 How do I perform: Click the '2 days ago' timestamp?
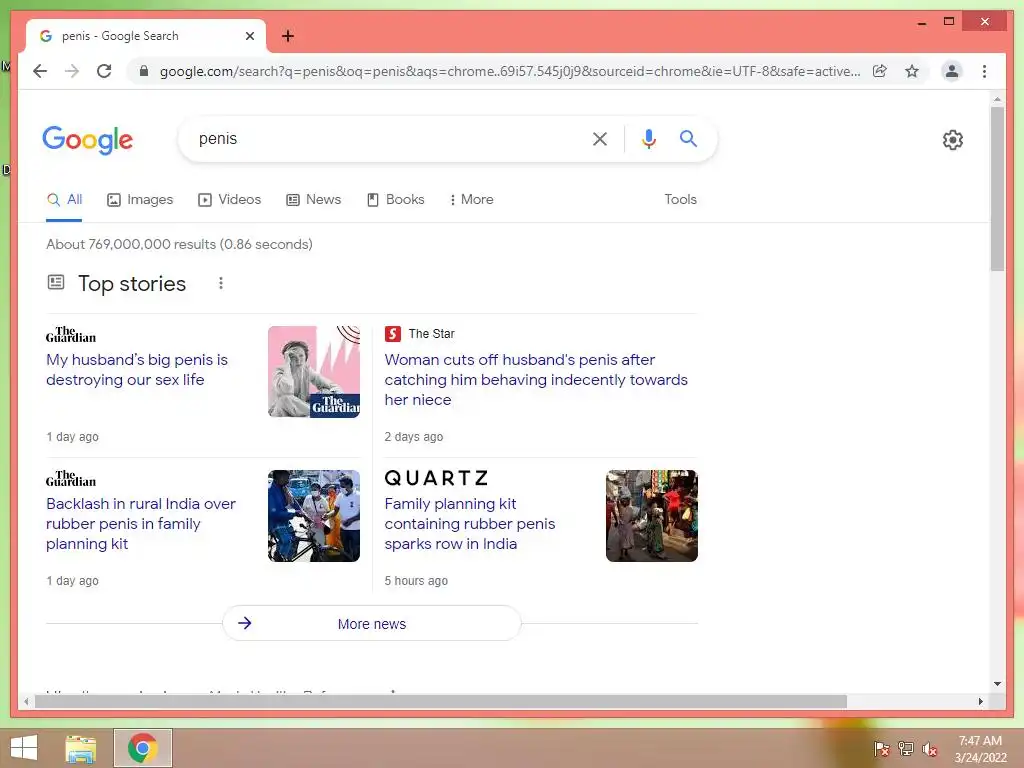tap(413, 437)
